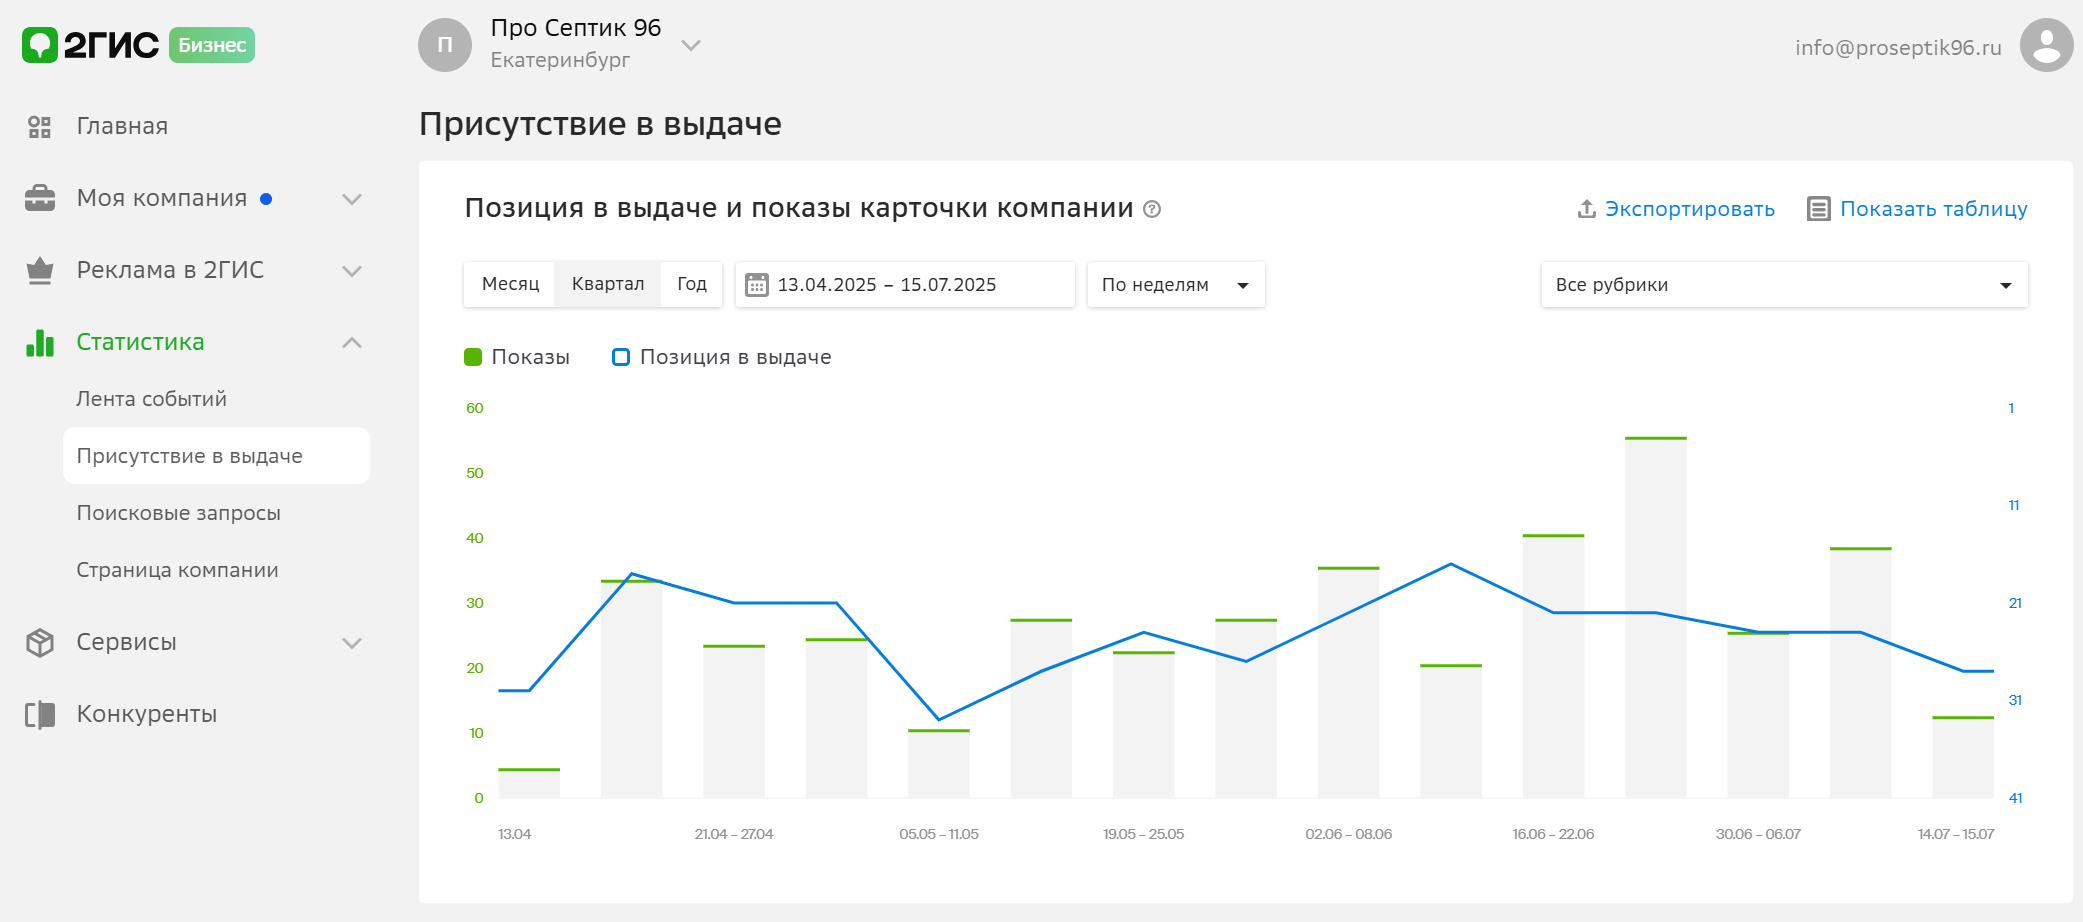Open Страница компании submenu item
2083x922 pixels.
[x=178, y=570]
